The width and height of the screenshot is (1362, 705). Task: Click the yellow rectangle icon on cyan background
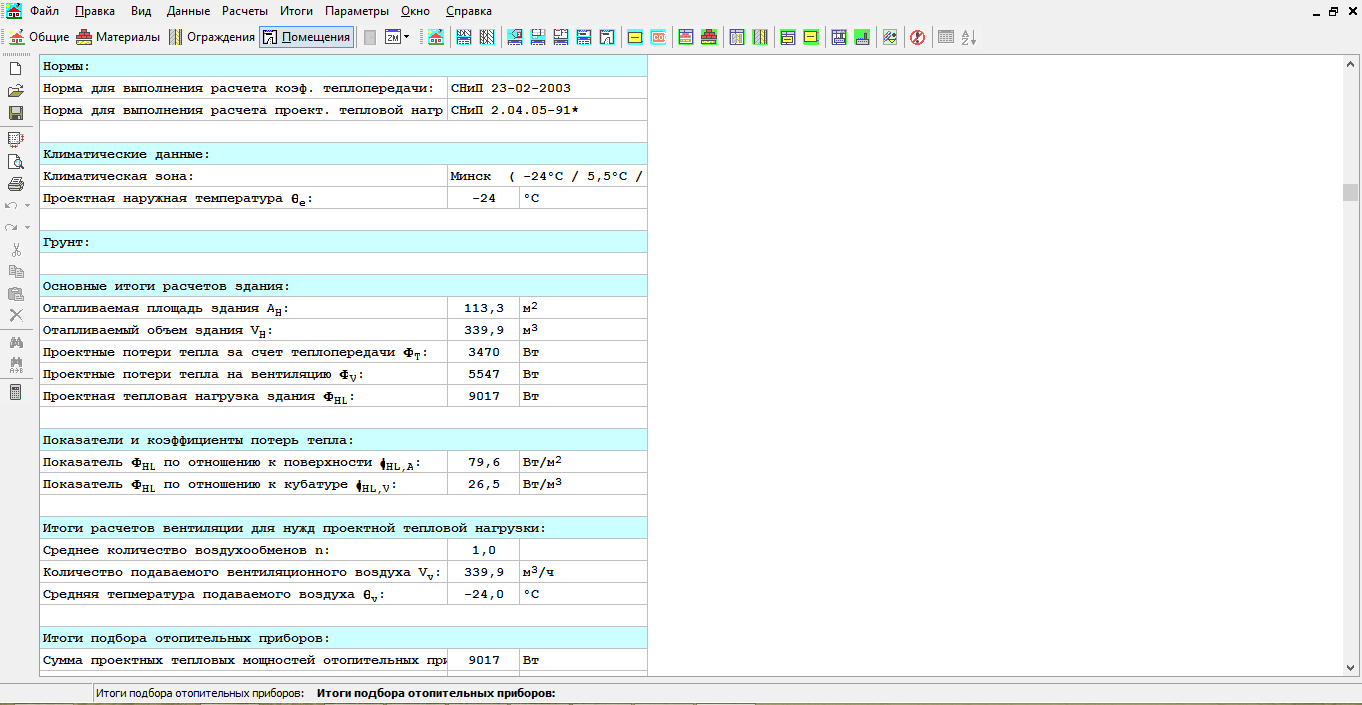coord(635,37)
